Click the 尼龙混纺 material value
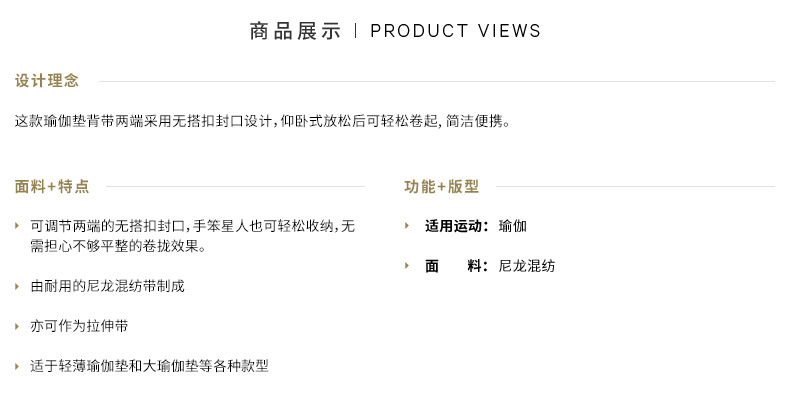This screenshot has height=400, width=790. (x=527, y=266)
